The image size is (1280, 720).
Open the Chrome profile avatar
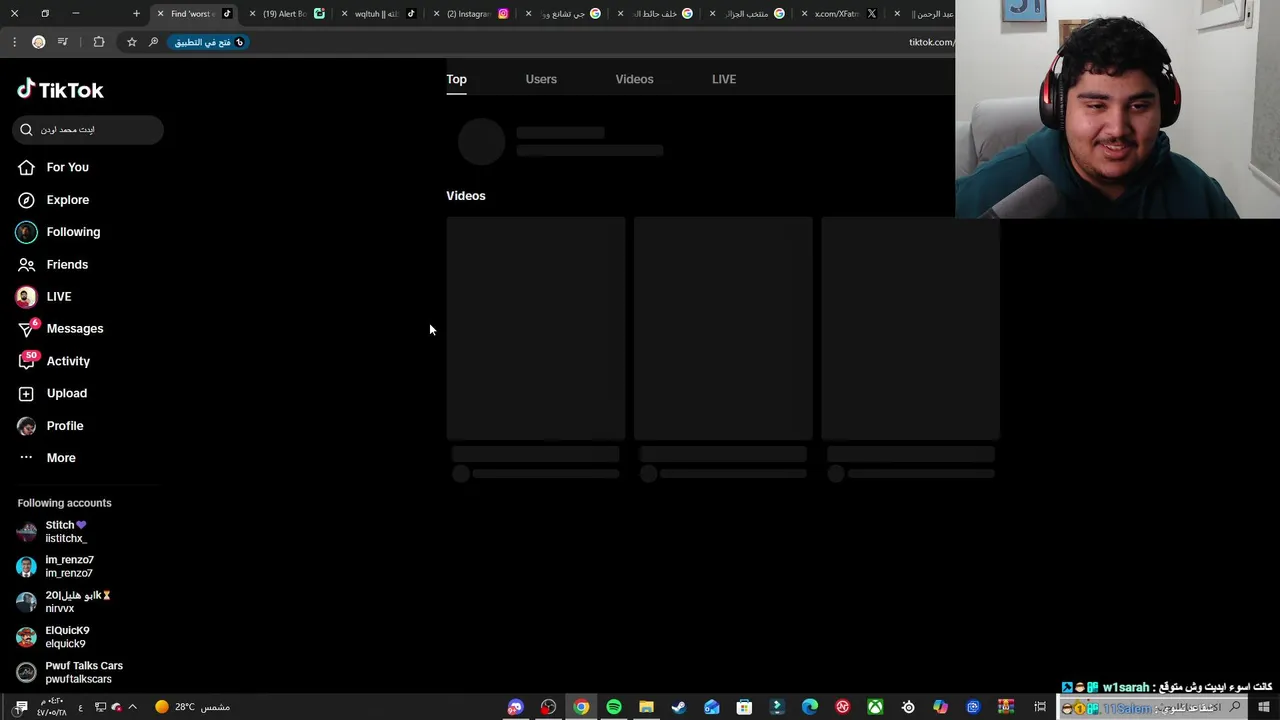tap(38, 42)
